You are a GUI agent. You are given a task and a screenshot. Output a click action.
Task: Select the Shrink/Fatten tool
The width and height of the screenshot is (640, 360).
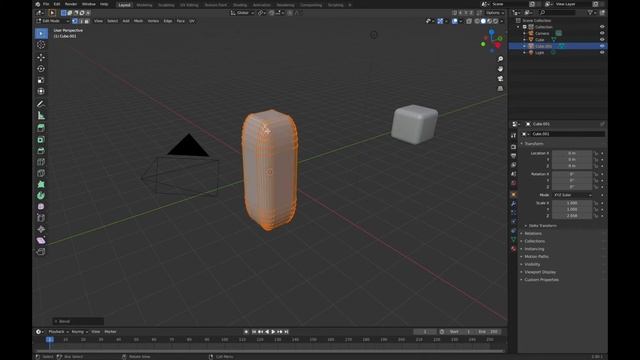(41, 229)
